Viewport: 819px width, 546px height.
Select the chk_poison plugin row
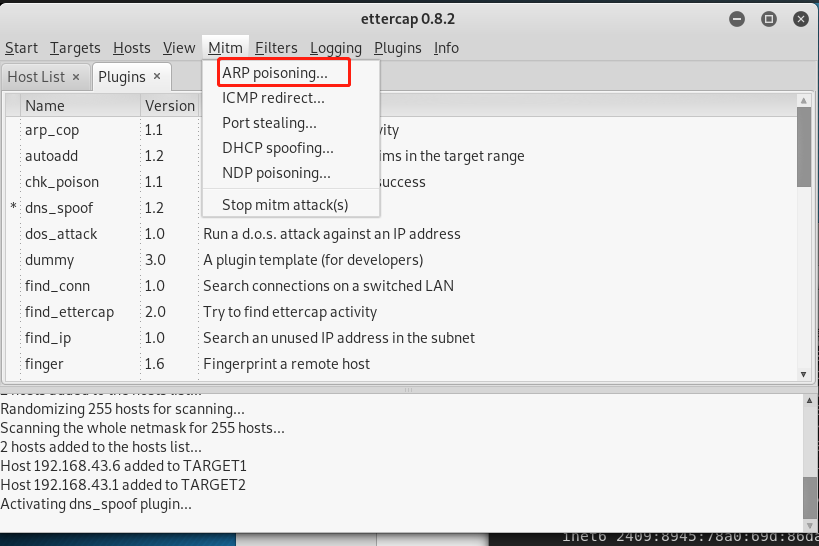pos(401,182)
